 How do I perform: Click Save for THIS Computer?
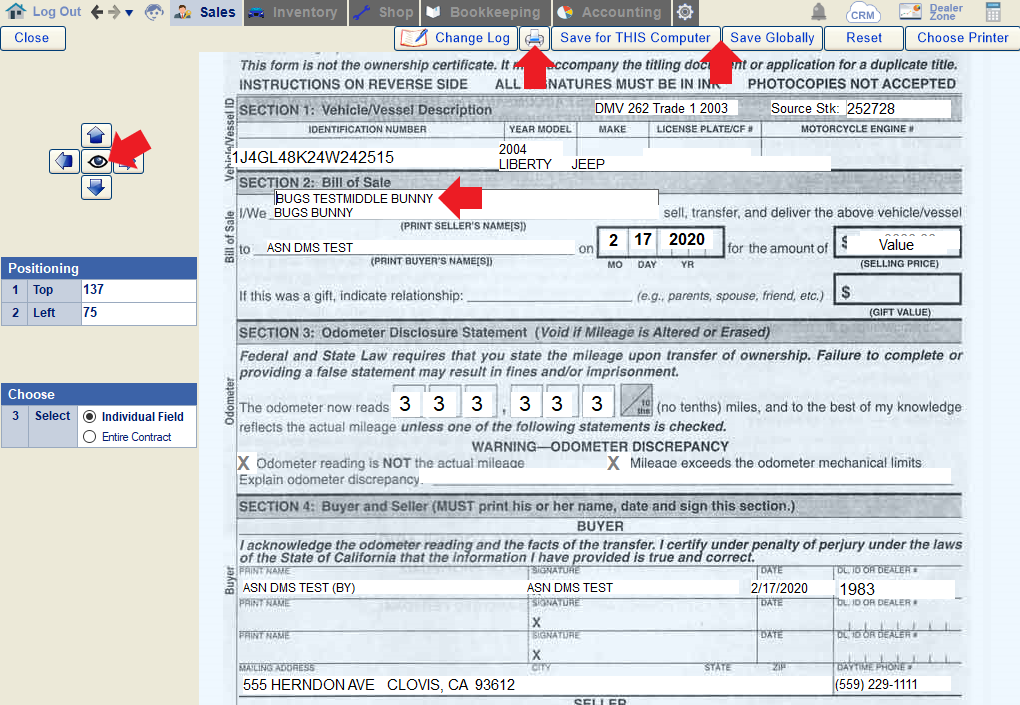(636, 38)
